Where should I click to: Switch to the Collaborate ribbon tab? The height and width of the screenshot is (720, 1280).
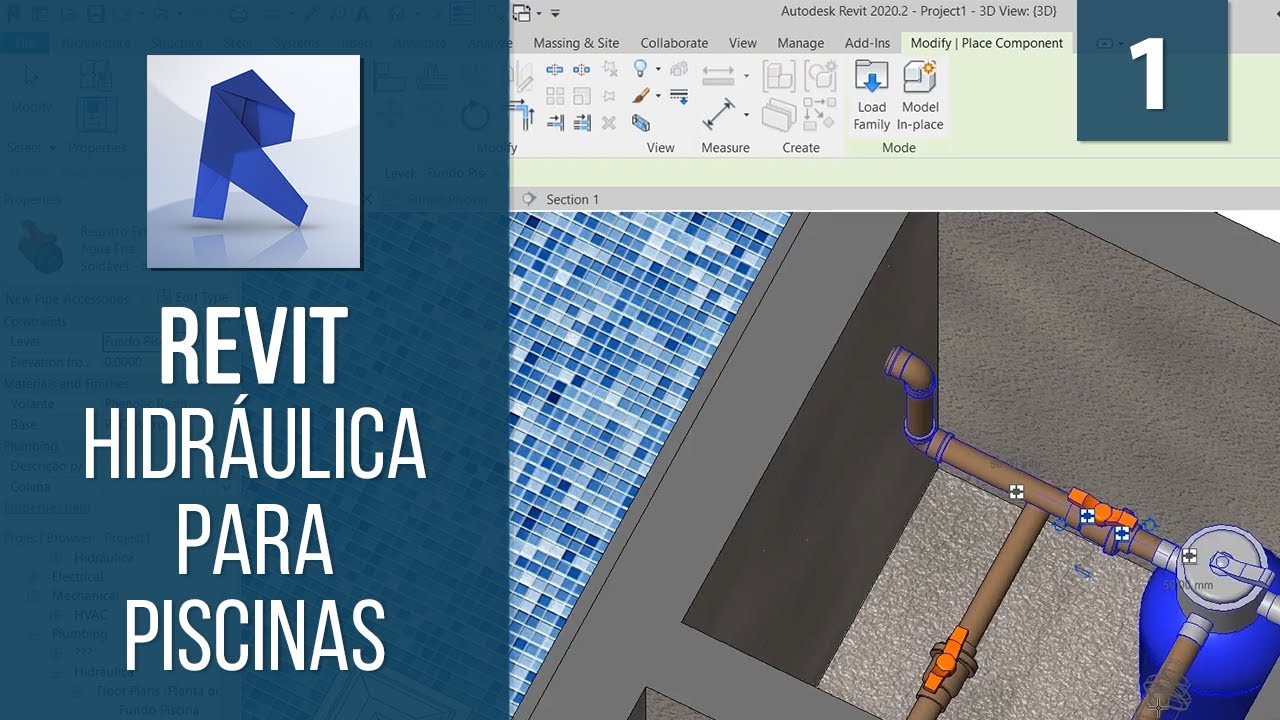(674, 43)
